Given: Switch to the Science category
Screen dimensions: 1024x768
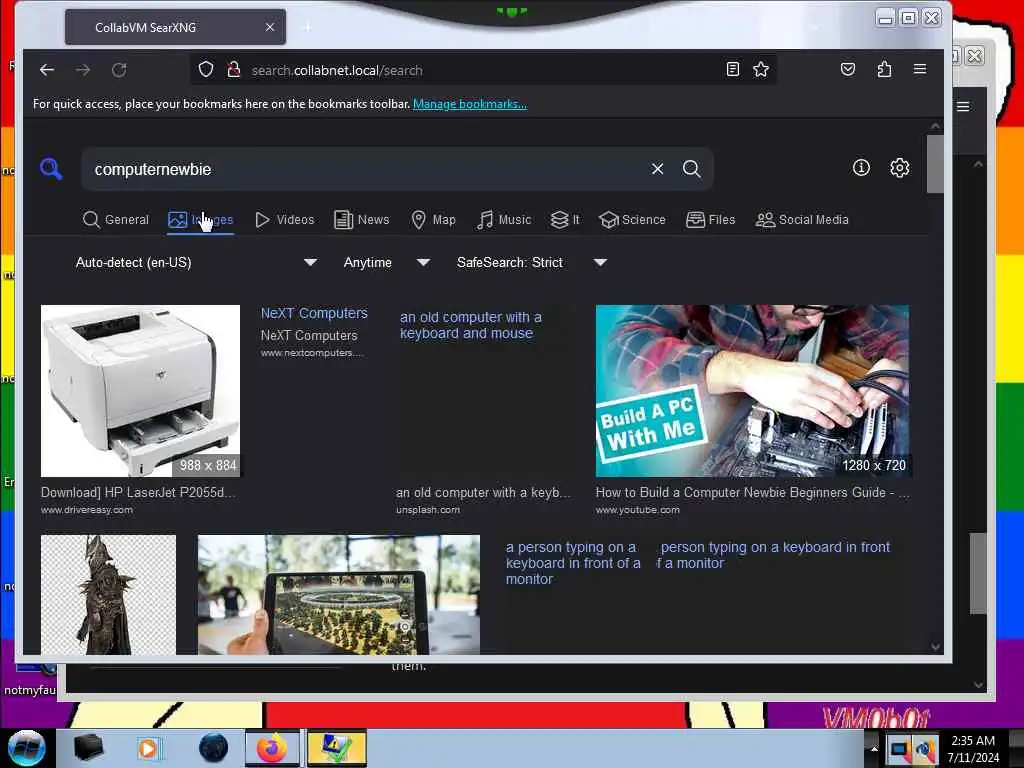Looking at the screenshot, I should click(x=632, y=219).
